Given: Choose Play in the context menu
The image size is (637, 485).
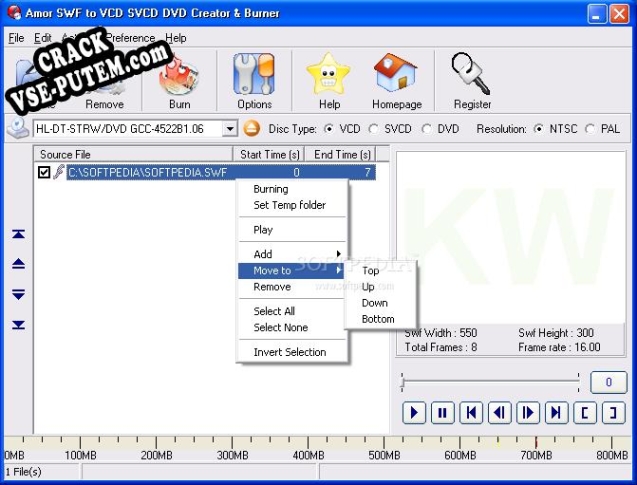Looking at the screenshot, I should point(292,230).
